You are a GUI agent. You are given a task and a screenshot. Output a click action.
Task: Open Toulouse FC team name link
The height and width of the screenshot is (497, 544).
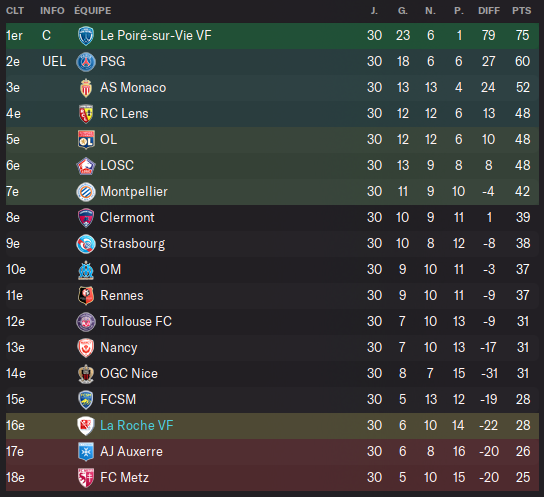coord(136,322)
